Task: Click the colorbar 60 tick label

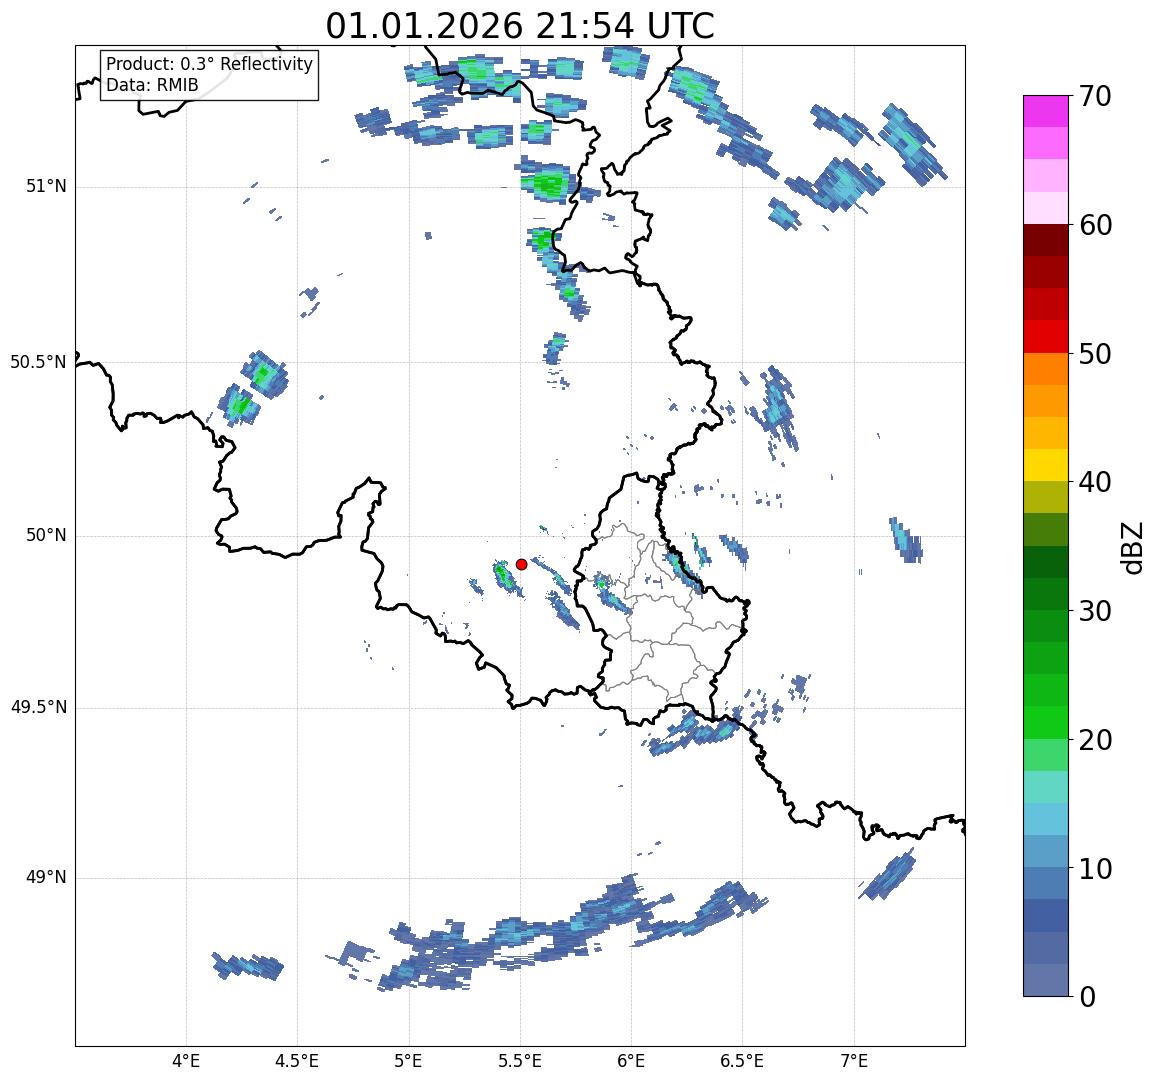Action: (x=1095, y=225)
